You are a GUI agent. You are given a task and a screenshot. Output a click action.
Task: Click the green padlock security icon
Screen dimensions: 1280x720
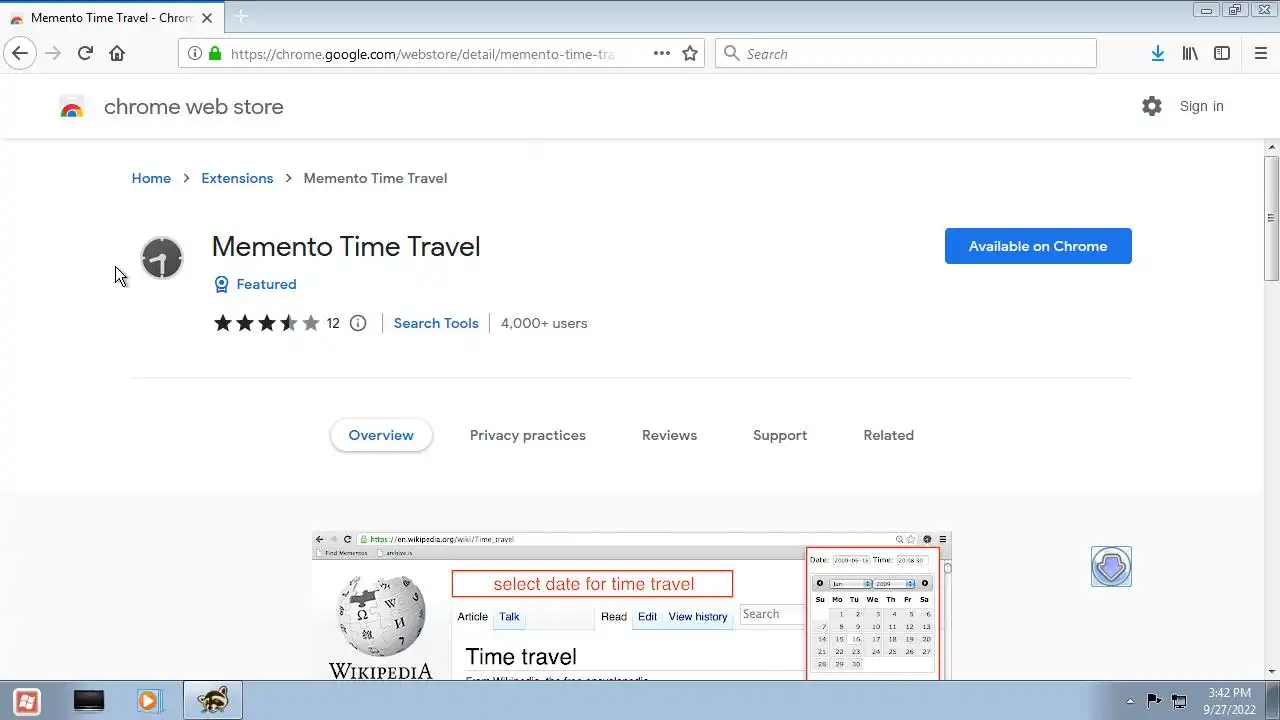tap(214, 54)
